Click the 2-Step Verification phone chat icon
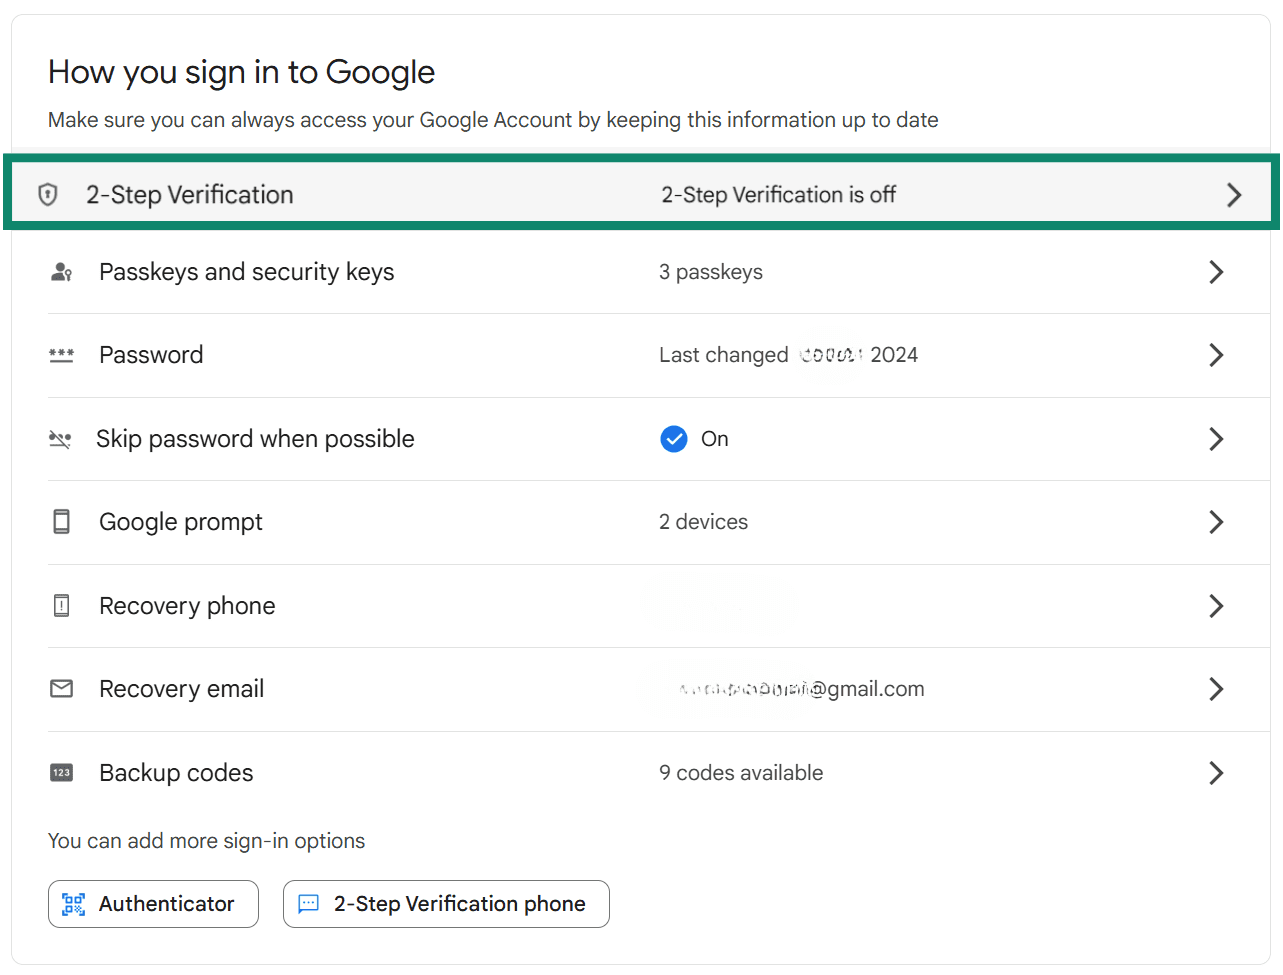1283x975 pixels. click(310, 903)
